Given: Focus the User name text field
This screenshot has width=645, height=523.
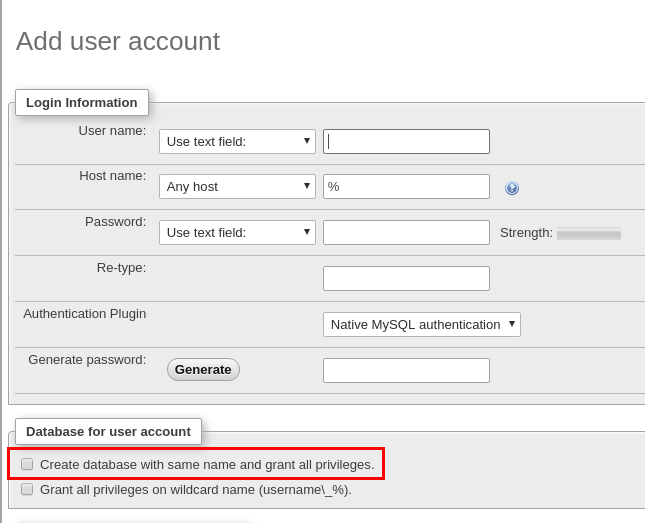Looking at the screenshot, I should (406, 141).
